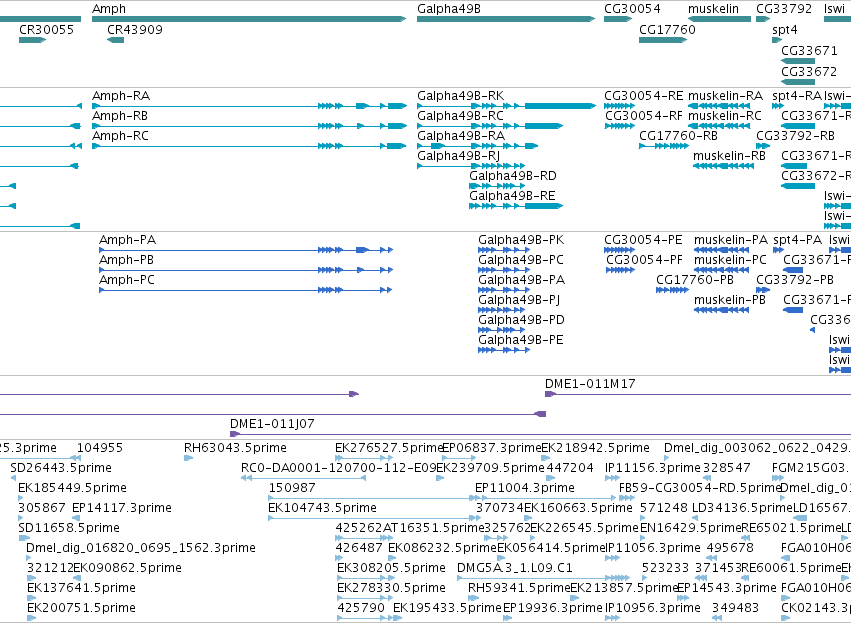
Task: Select the Amph-PB protein label
Action: (x=126, y=260)
